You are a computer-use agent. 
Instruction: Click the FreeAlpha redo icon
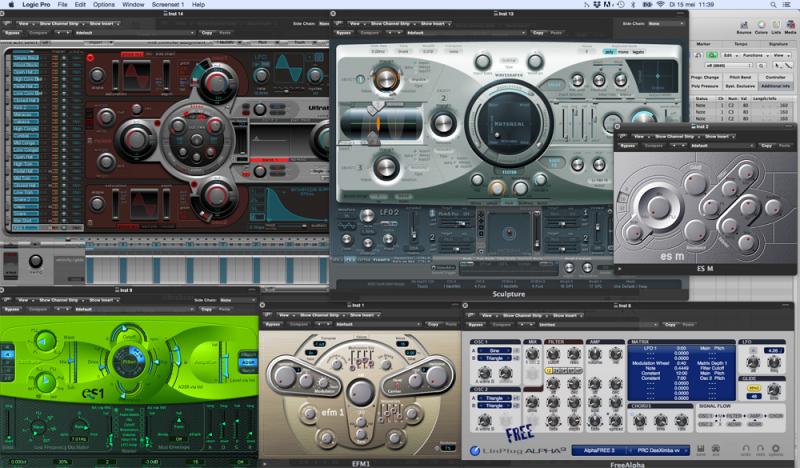tap(760, 450)
